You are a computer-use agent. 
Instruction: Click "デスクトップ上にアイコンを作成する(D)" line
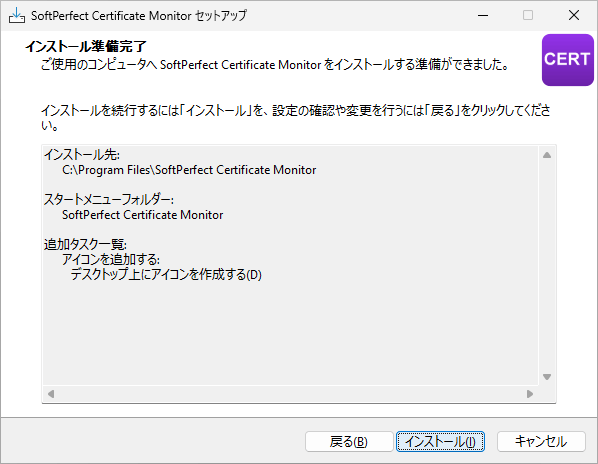point(166,275)
